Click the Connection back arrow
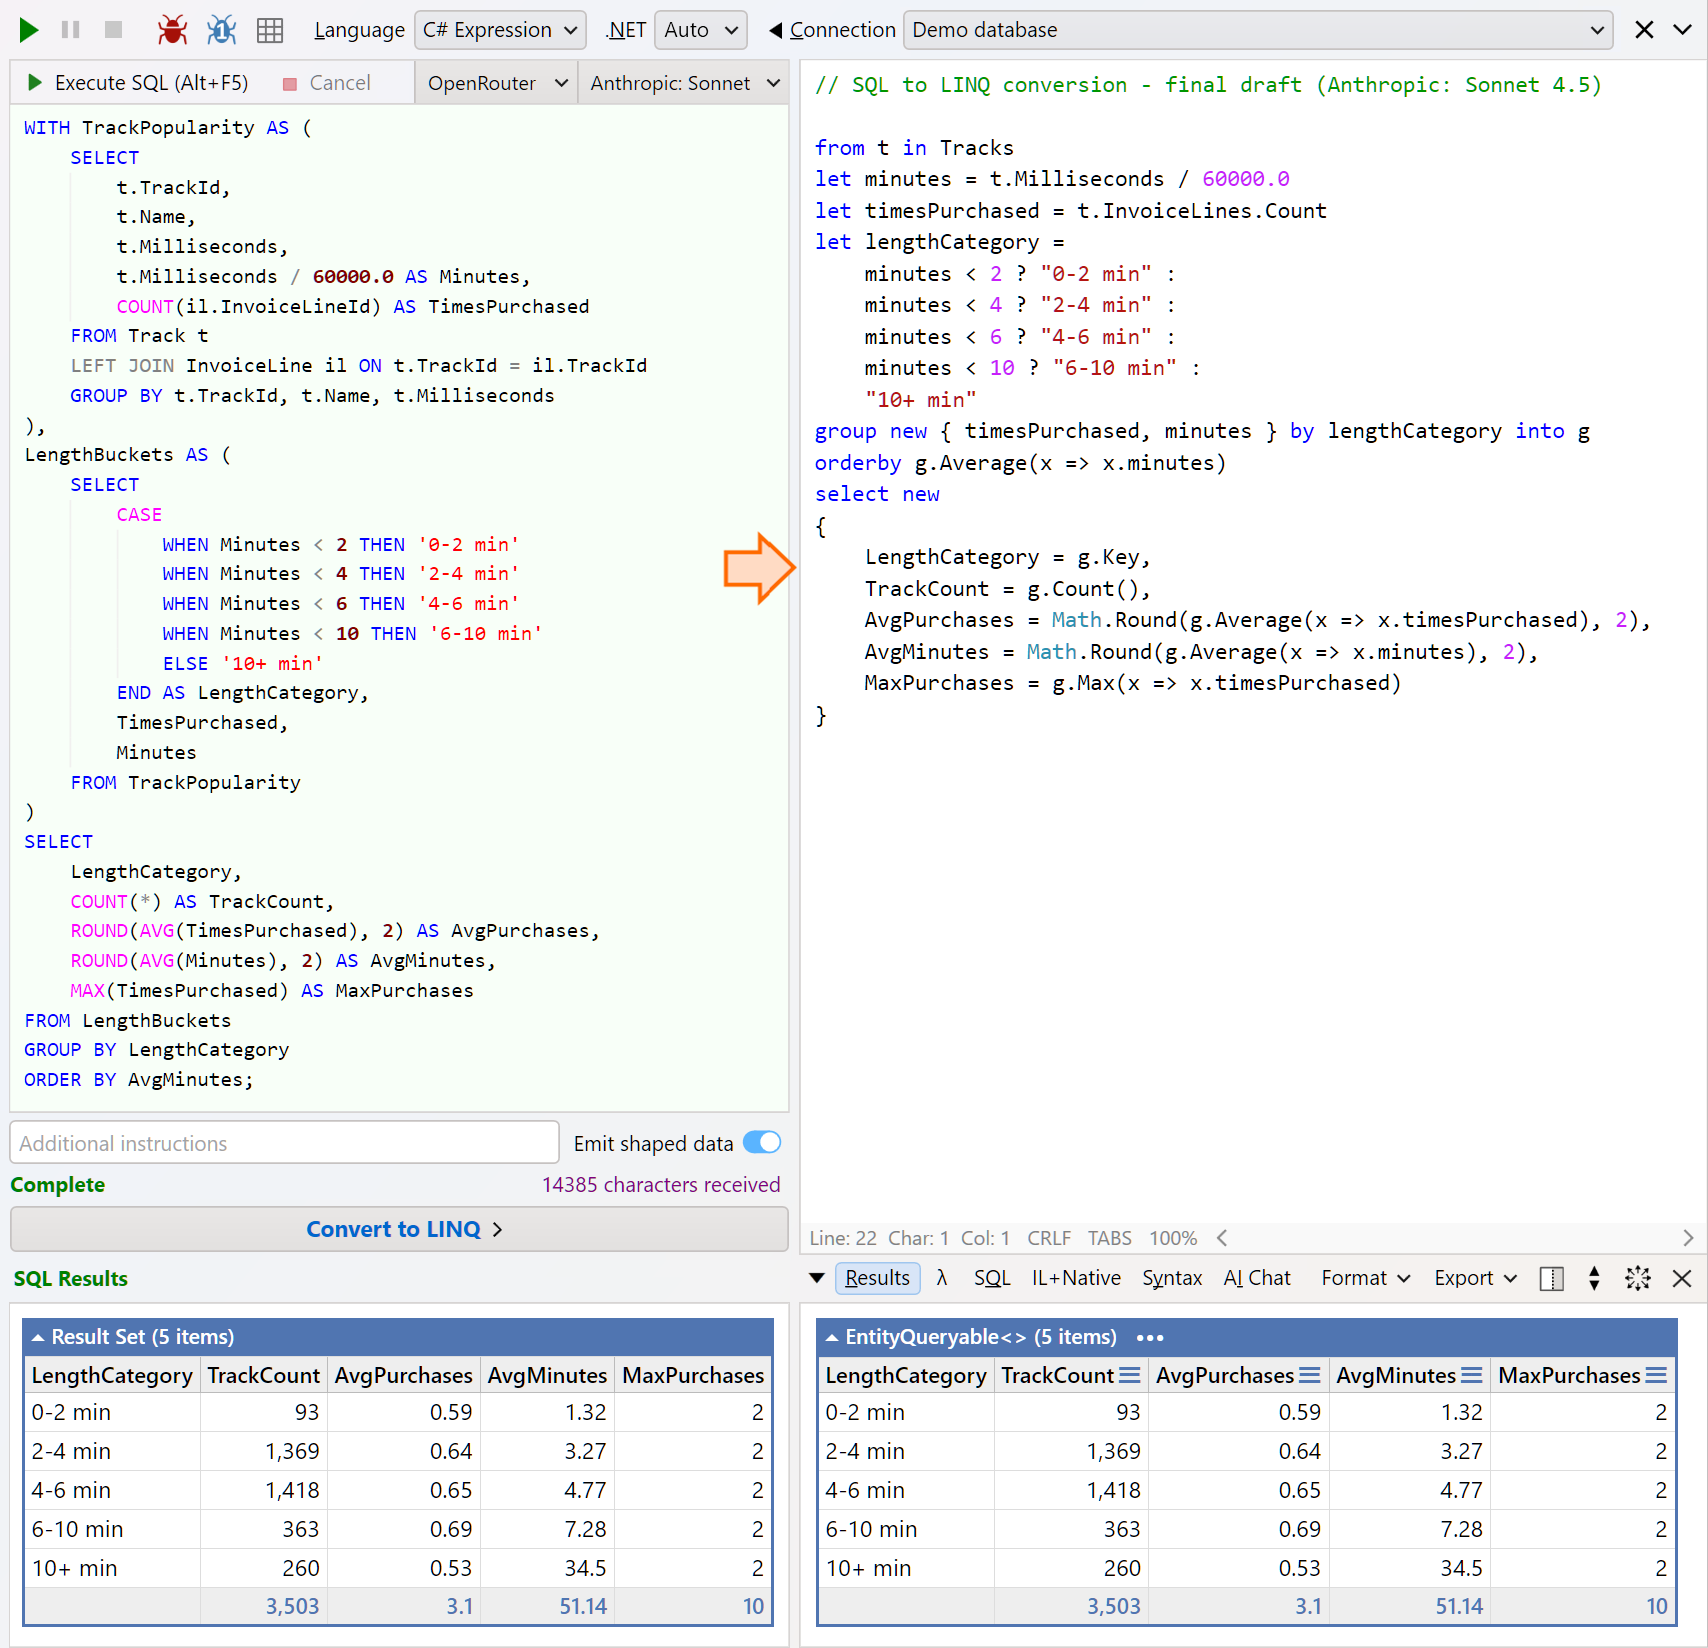 774,29
